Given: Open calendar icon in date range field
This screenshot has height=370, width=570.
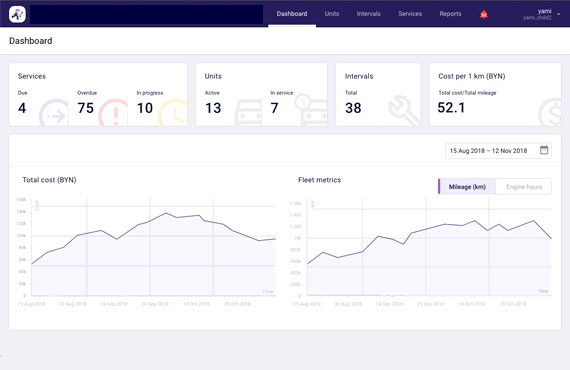Looking at the screenshot, I should click(543, 150).
